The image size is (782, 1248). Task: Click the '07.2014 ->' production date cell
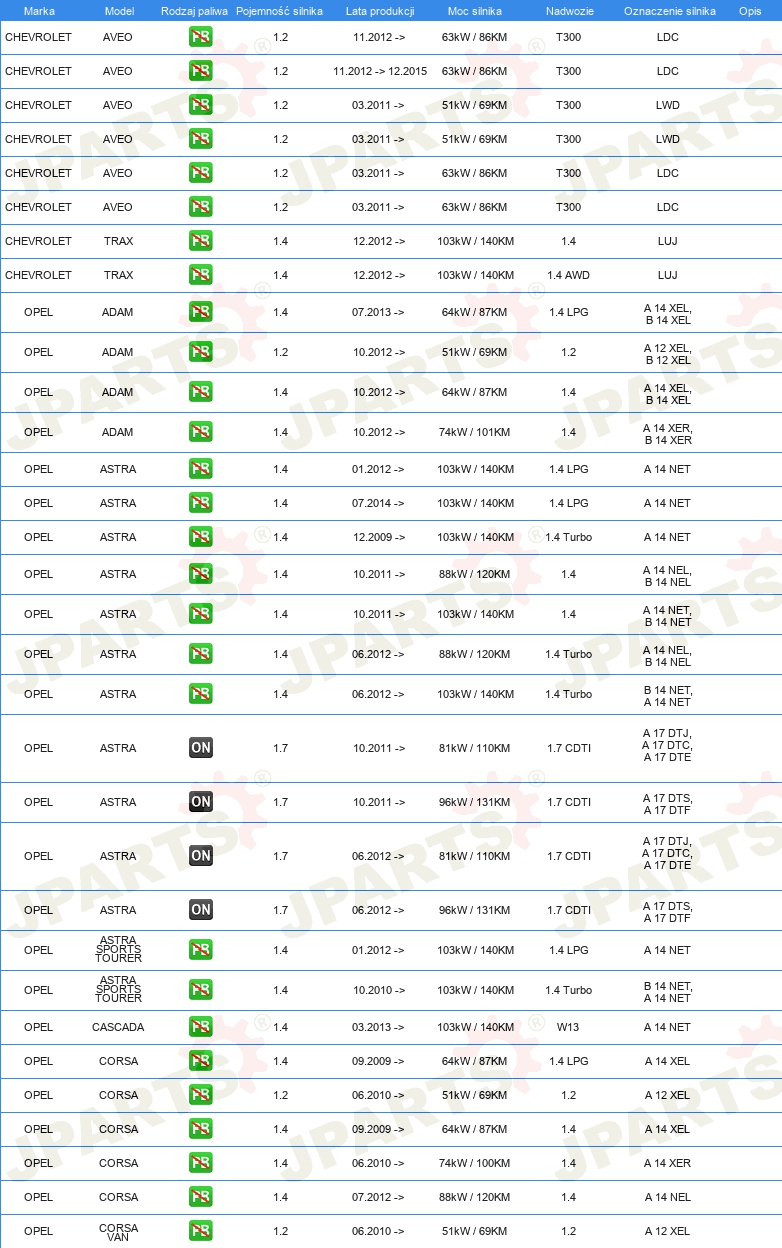click(x=379, y=503)
